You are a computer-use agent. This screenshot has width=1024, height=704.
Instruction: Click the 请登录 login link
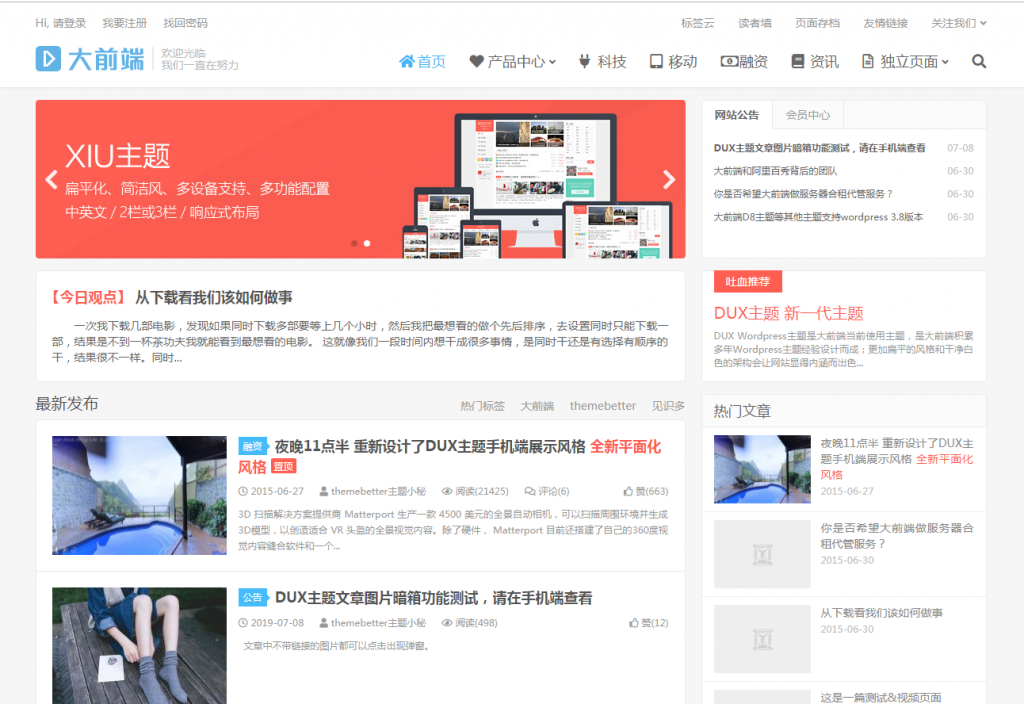[x=69, y=23]
